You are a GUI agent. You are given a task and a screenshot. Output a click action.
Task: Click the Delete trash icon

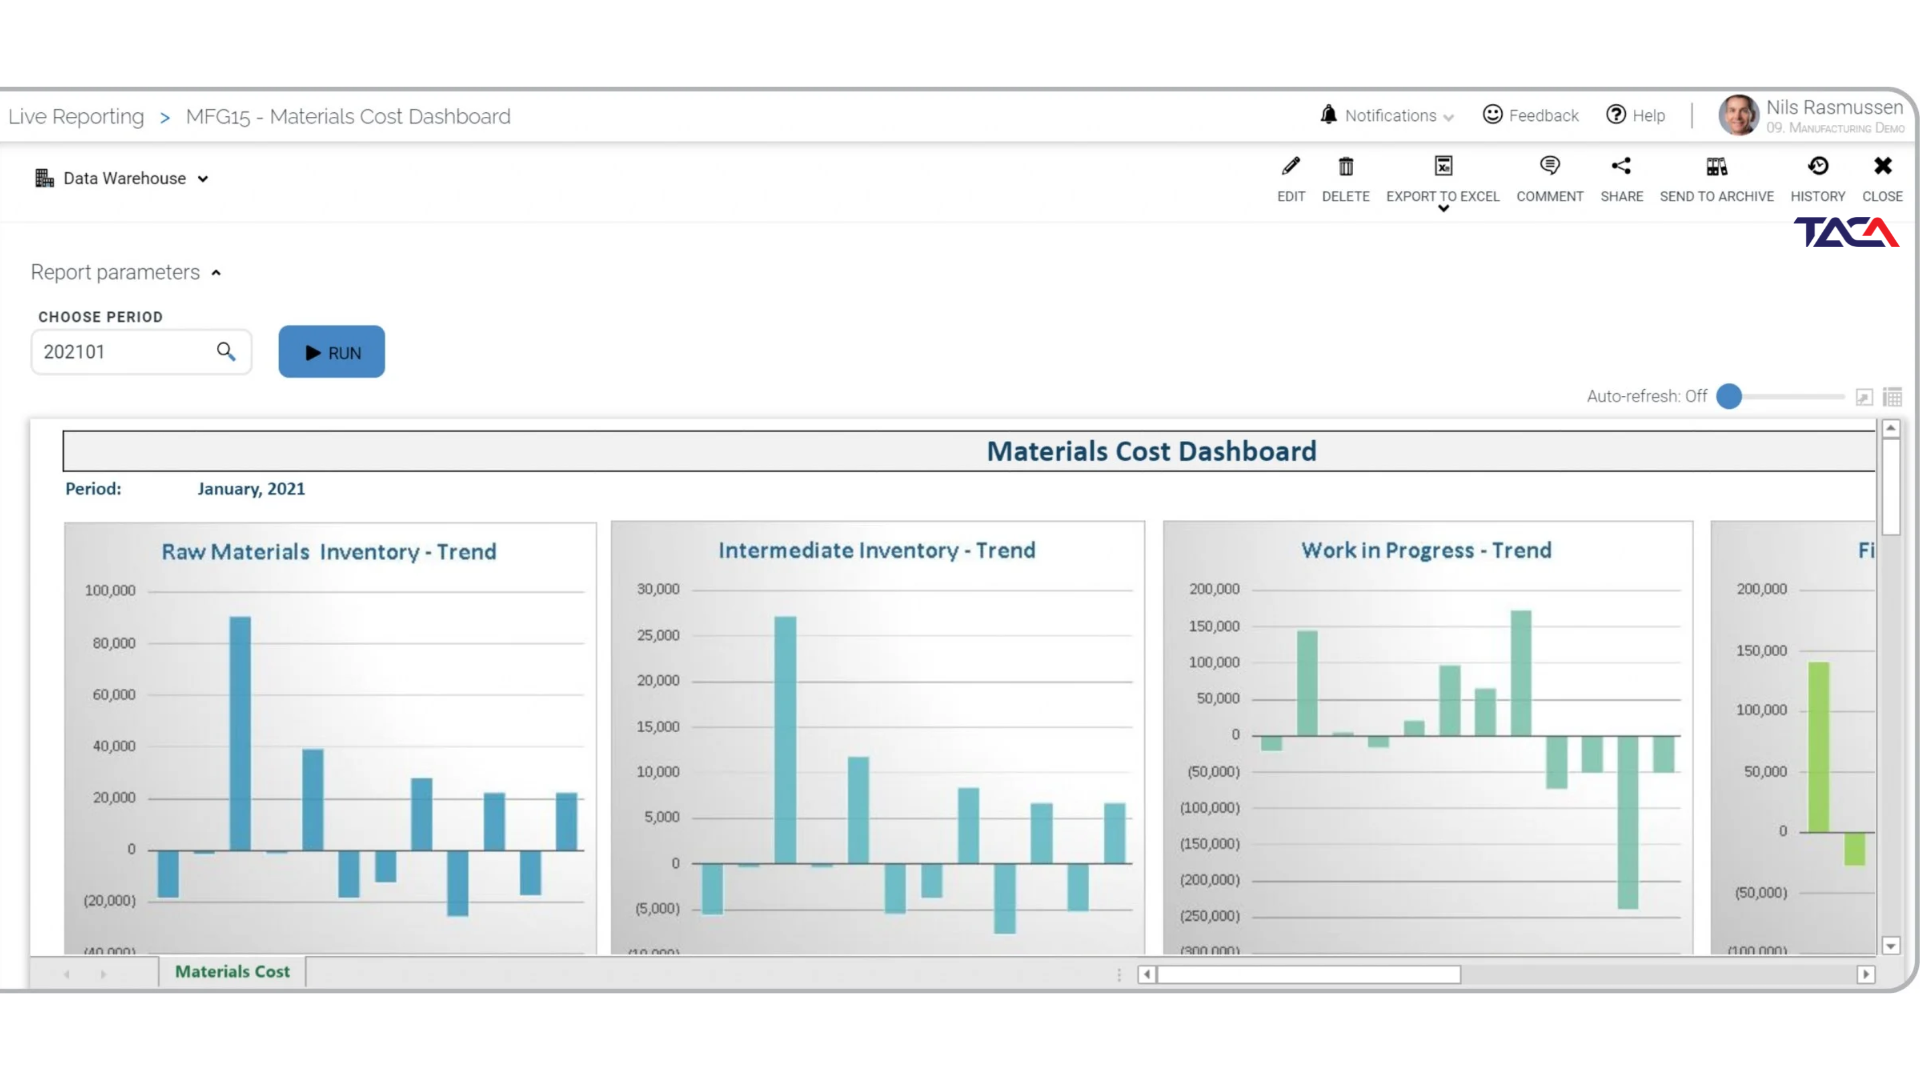1346,166
